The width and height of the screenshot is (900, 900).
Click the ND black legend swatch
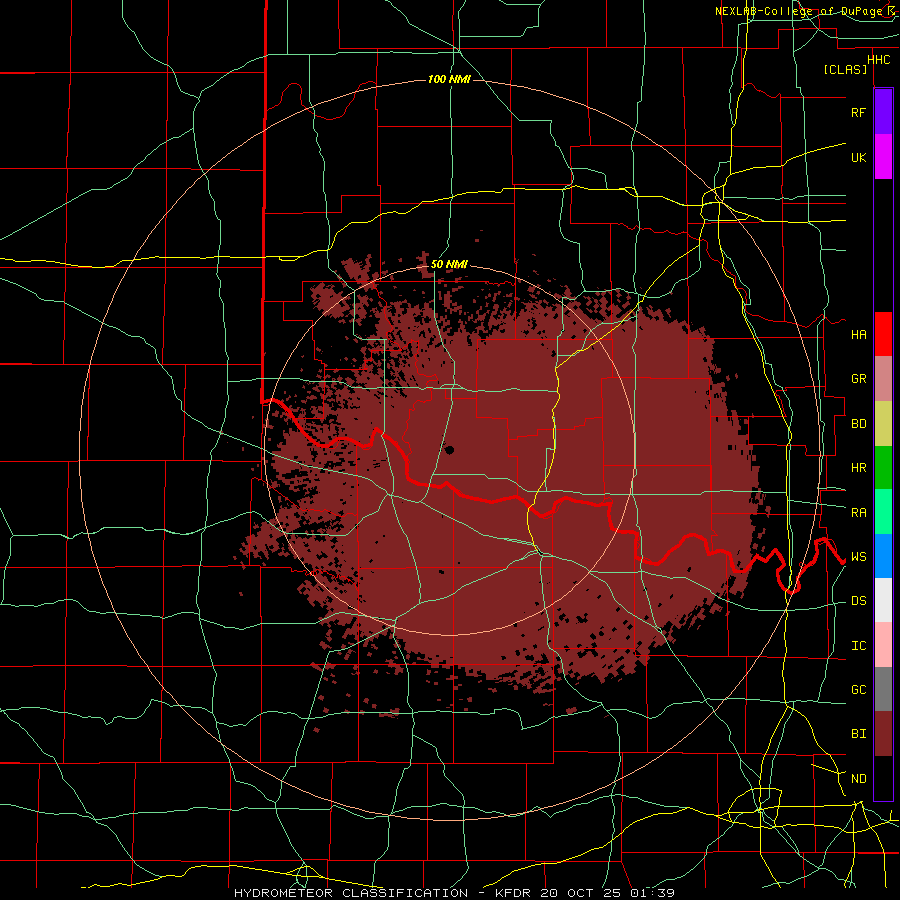pos(883,778)
